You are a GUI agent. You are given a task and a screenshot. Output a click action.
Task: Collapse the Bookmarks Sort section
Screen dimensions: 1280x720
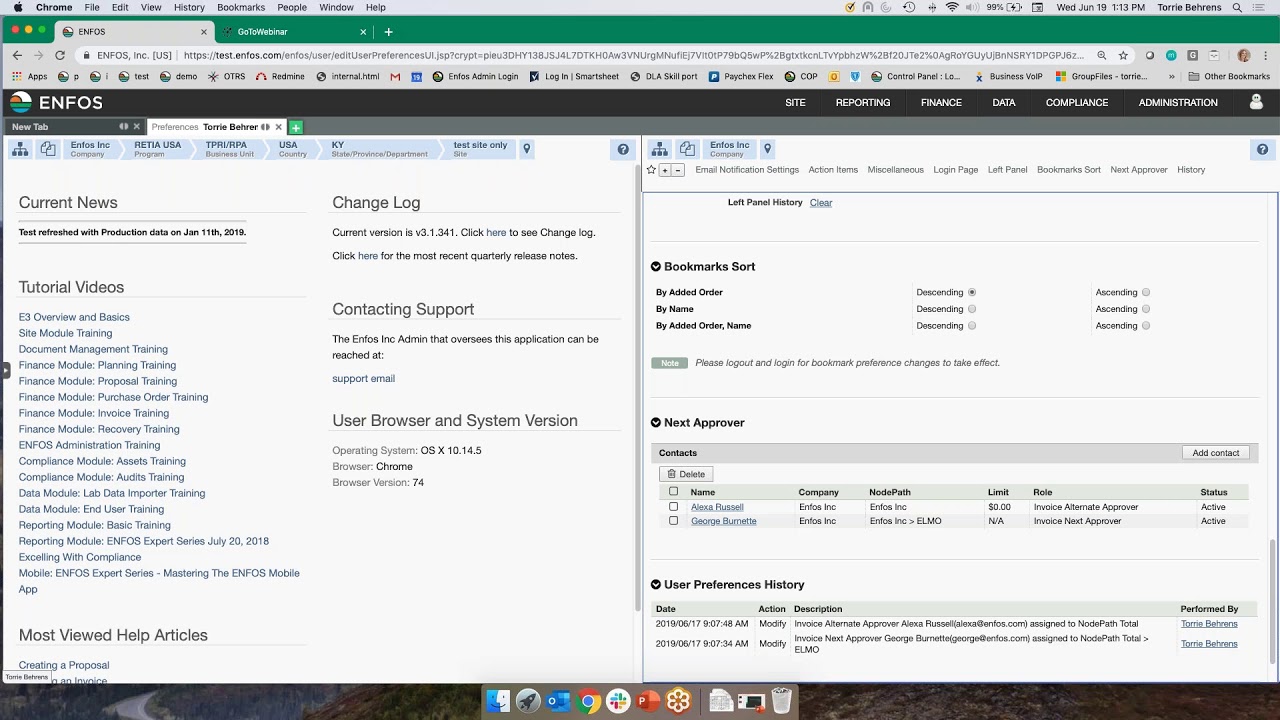[x=656, y=267]
